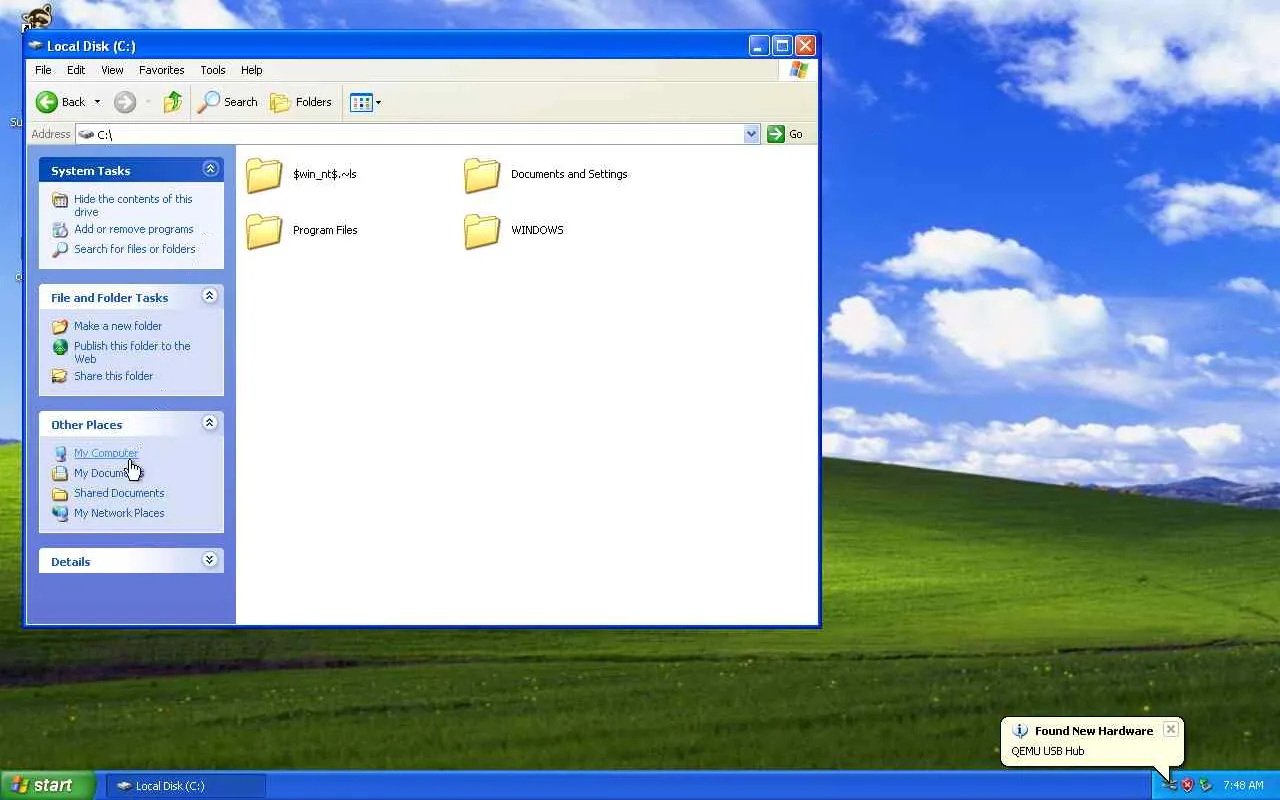Close the Found New Hardware balloon
Image resolution: width=1280 pixels, height=800 pixels.
click(x=1170, y=729)
